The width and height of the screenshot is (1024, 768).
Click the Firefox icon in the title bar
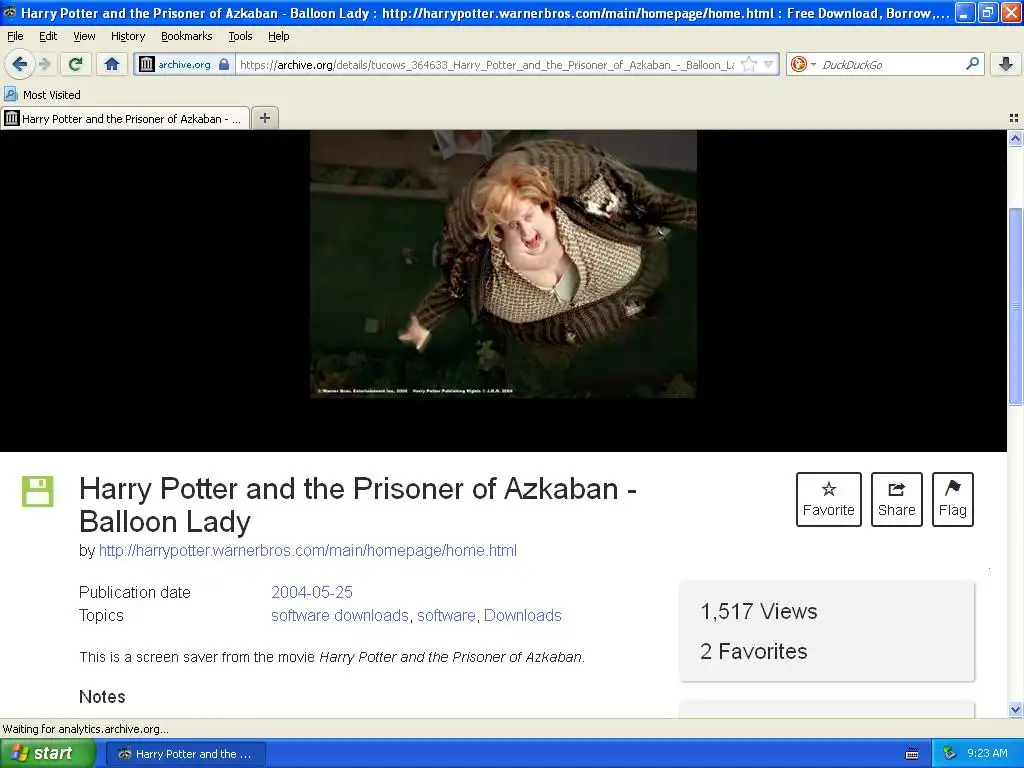9,12
